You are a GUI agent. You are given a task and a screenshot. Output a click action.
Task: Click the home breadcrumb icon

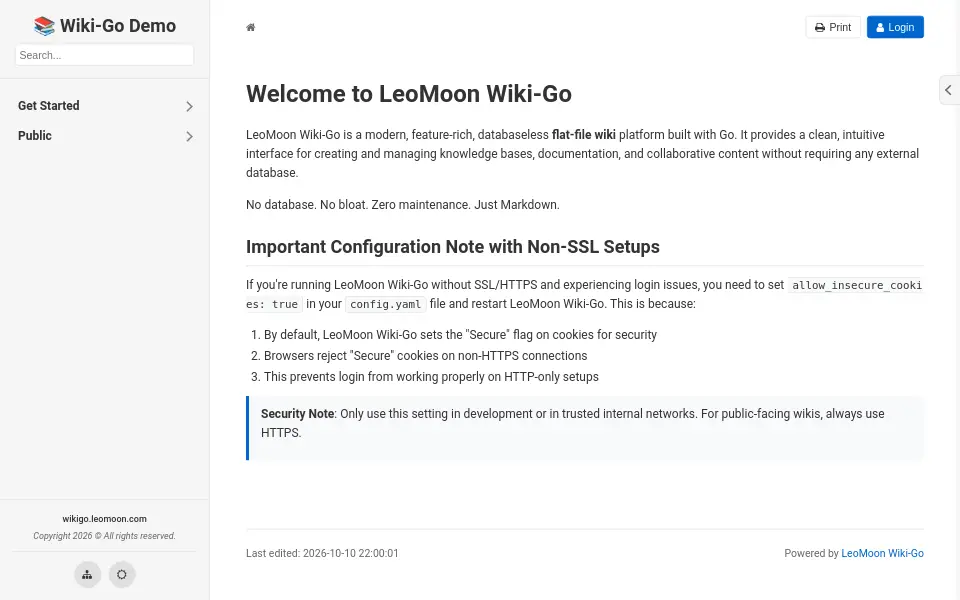click(x=250, y=27)
